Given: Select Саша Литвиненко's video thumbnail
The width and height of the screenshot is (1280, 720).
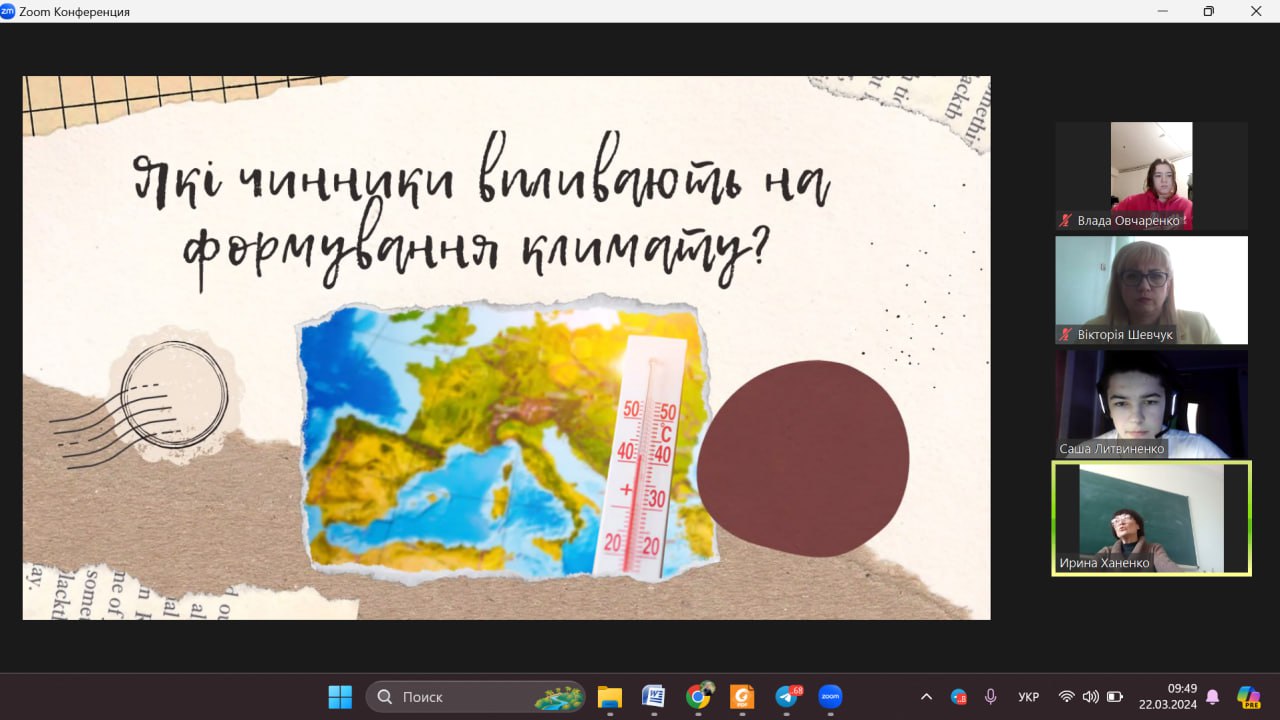Looking at the screenshot, I should (1151, 404).
